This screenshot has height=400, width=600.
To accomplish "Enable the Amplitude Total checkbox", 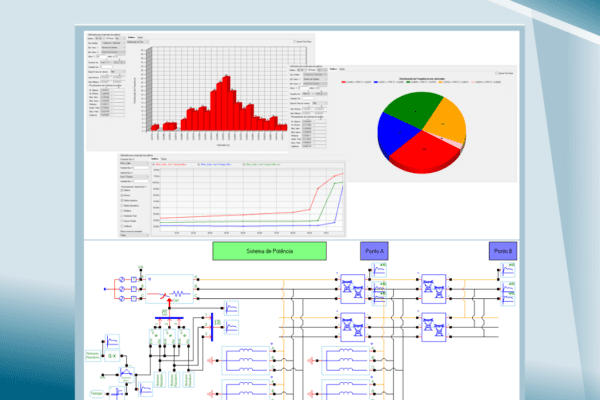I will (122, 216).
